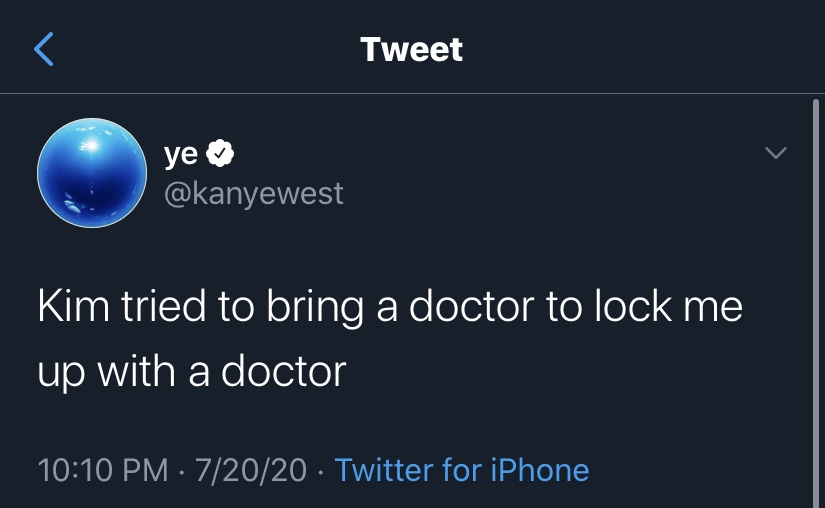The height and width of the screenshot is (508, 825).
Task: Click the first "doctor" word in the tweet
Action: pos(467,307)
